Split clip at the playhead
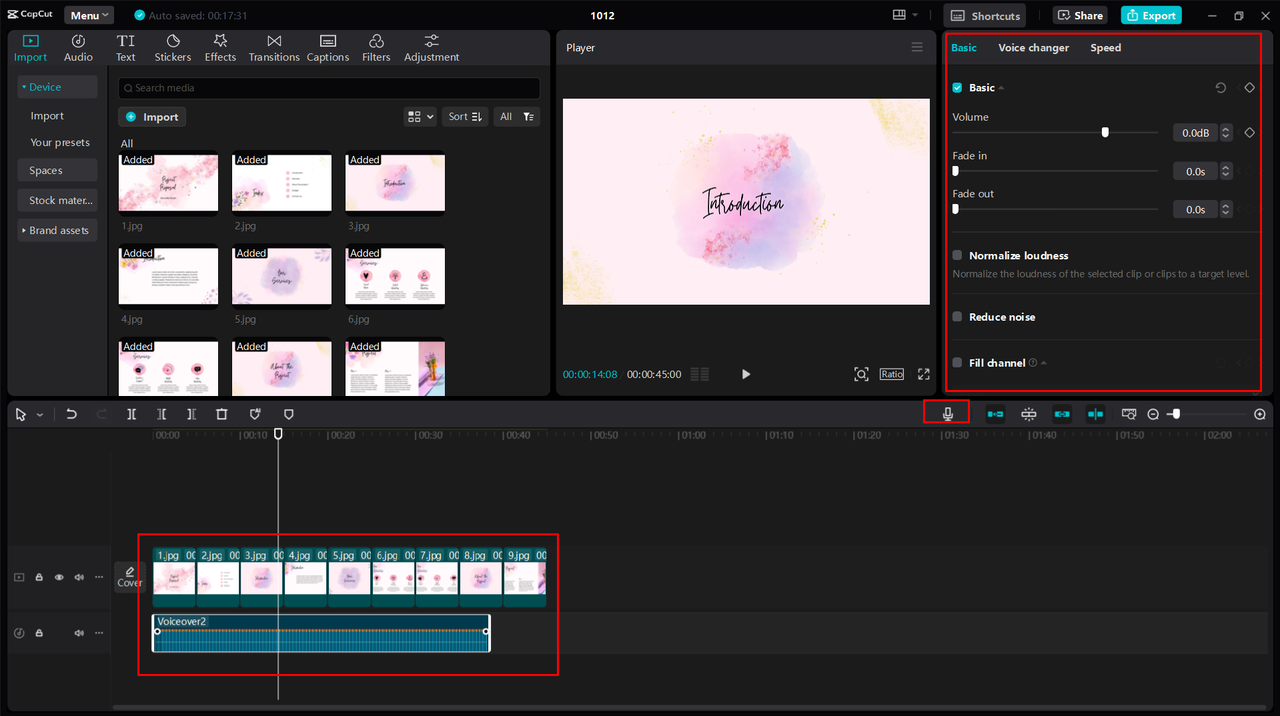This screenshot has width=1280, height=716. (131, 414)
